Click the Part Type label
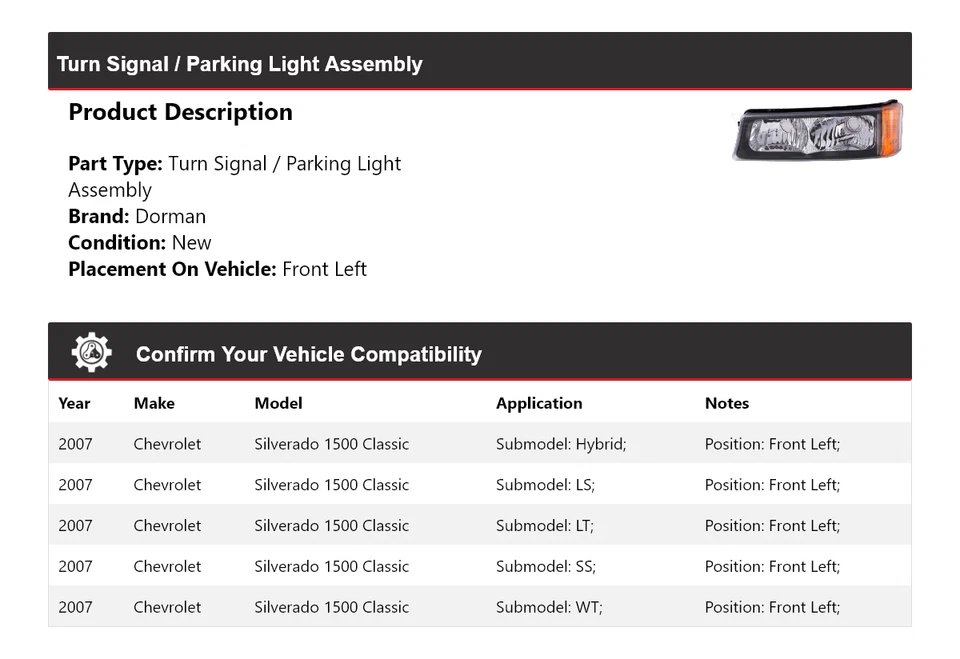Viewport: 960px width, 659px height. click(x=115, y=164)
